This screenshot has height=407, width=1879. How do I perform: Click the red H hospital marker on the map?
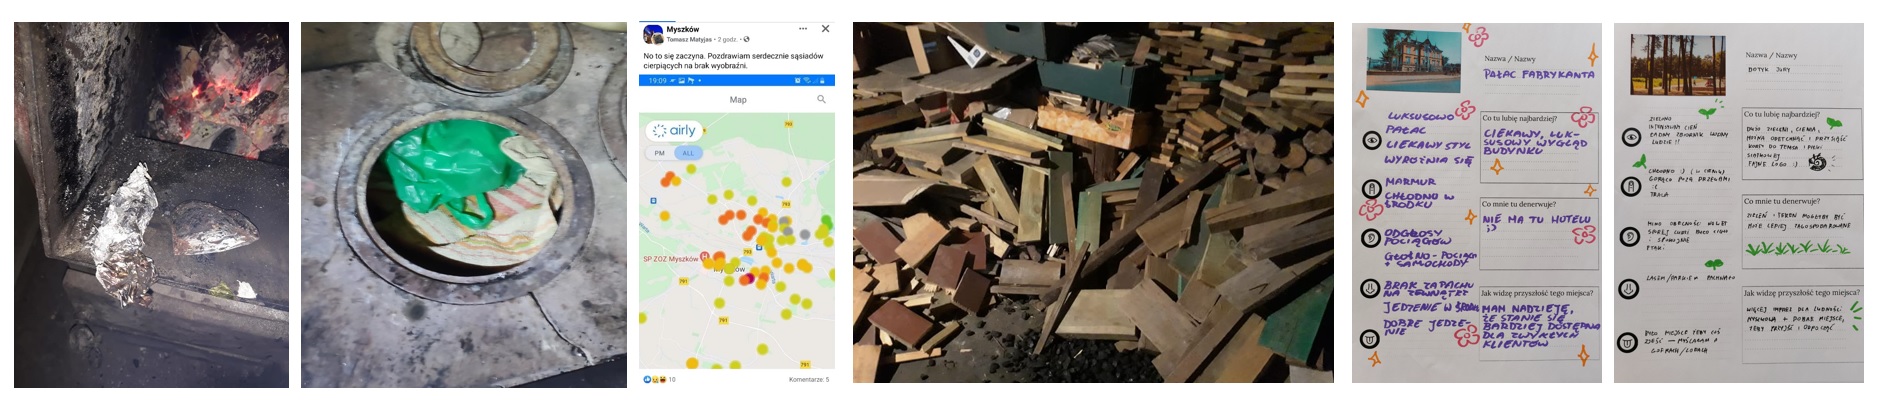[705, 256]
